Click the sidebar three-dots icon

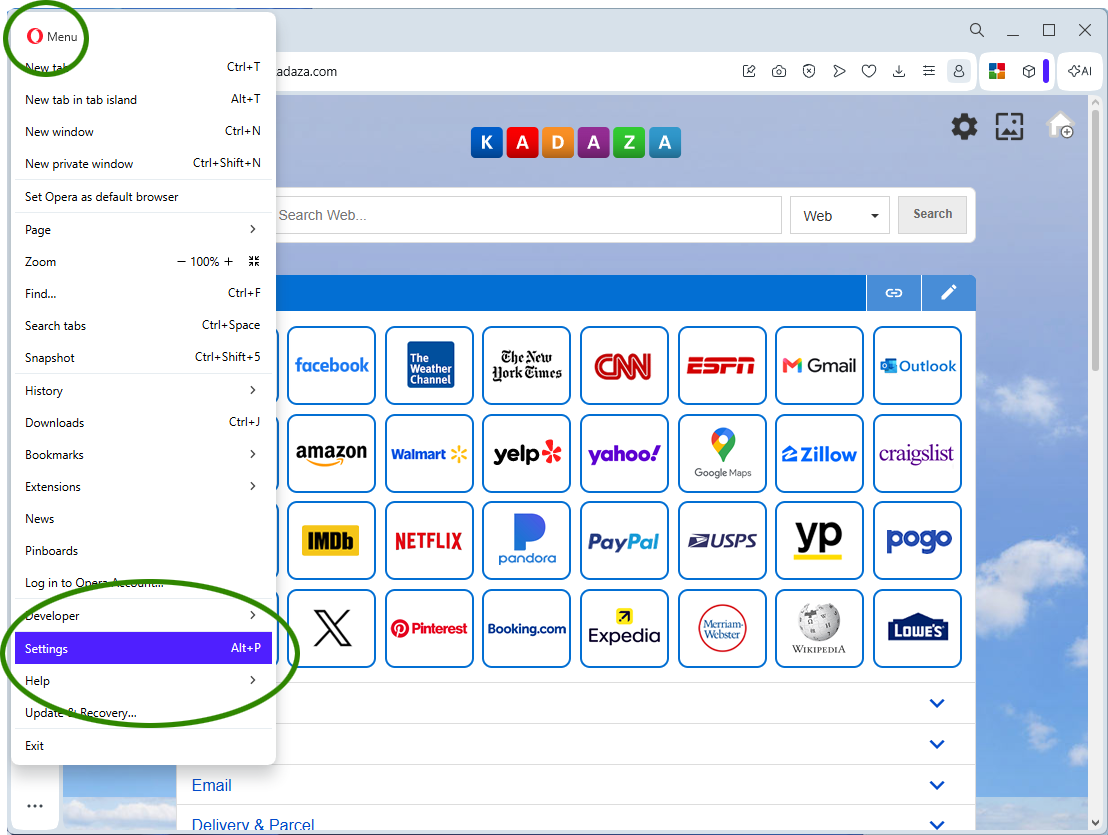point(35,805)
